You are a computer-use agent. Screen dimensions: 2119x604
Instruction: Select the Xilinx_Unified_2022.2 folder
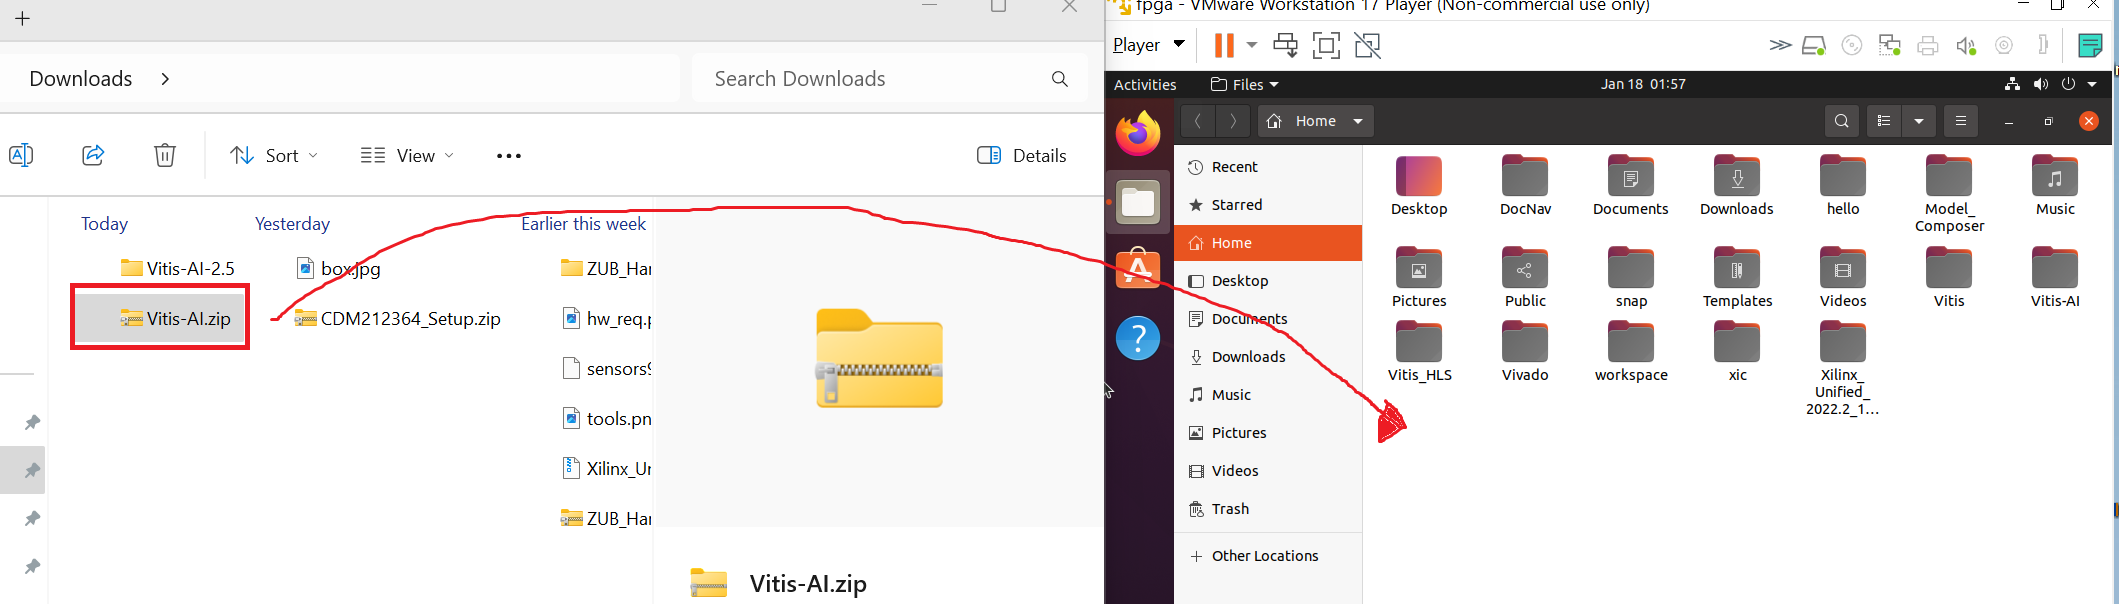[1843, 368]
